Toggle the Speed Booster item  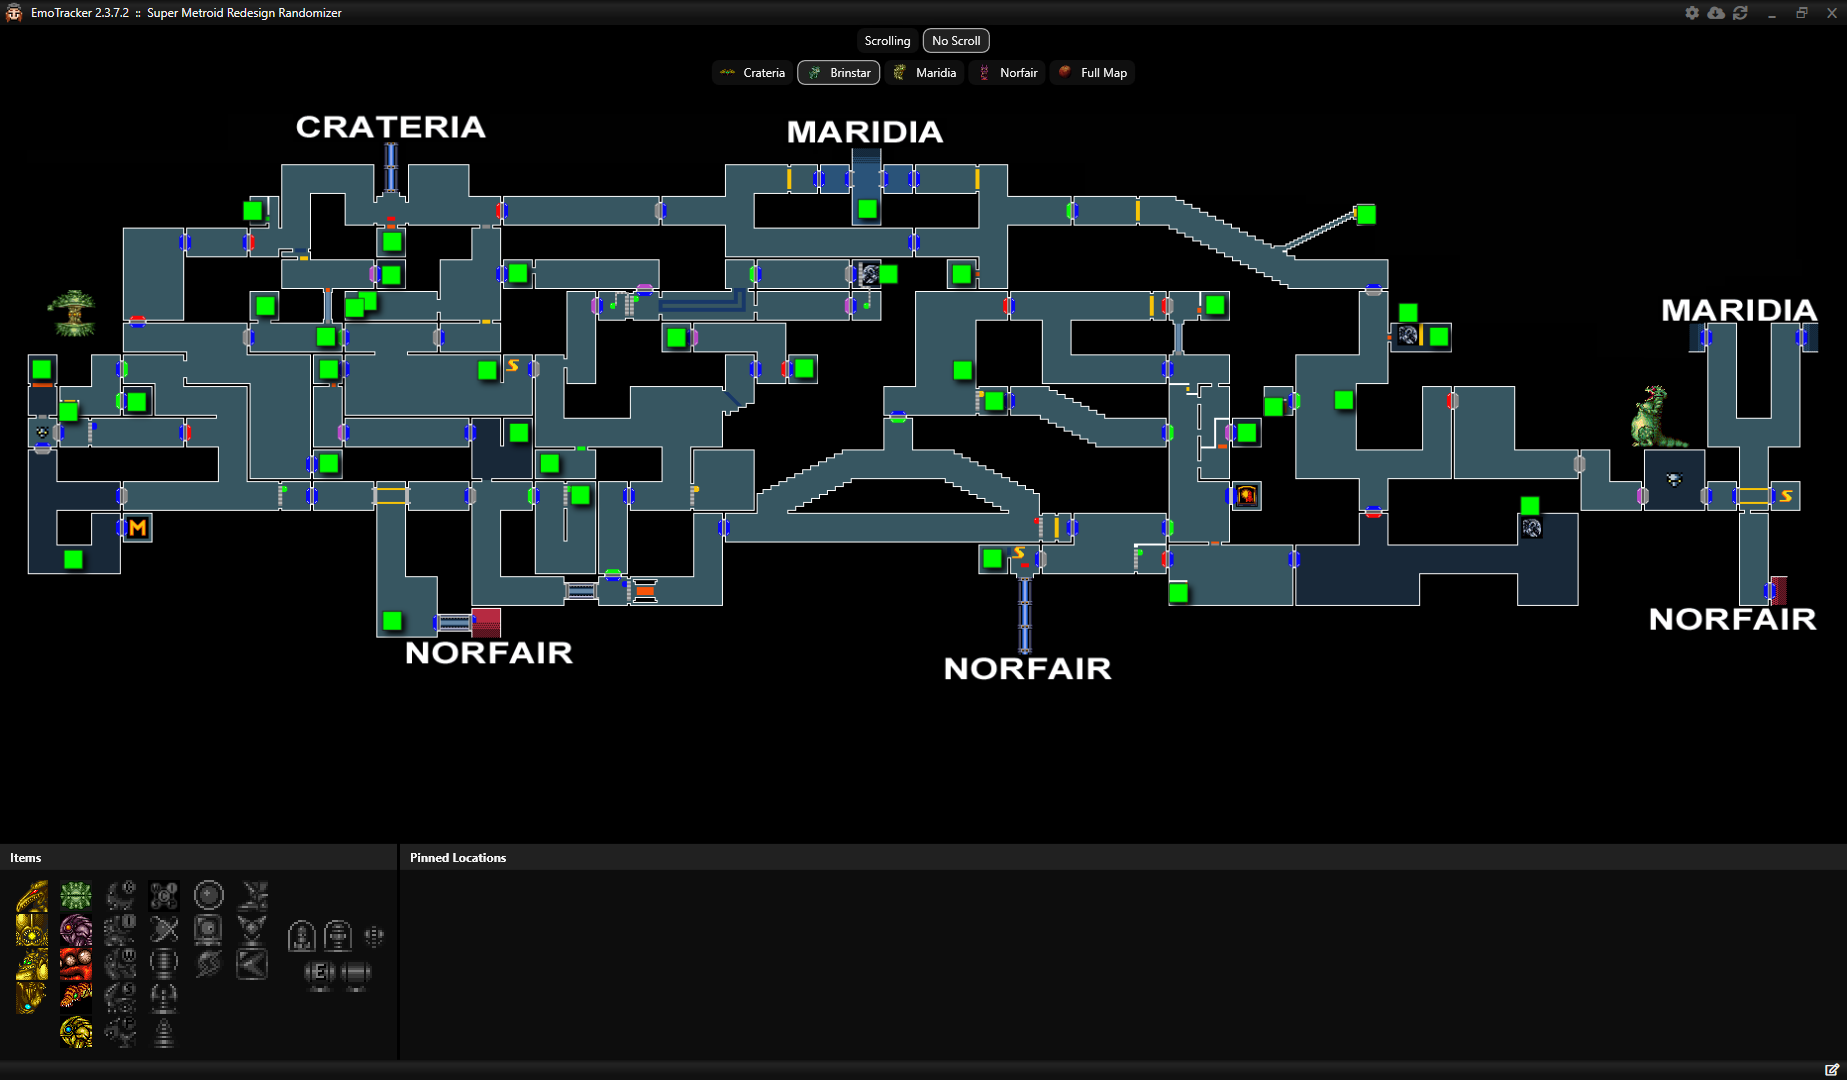208,963
